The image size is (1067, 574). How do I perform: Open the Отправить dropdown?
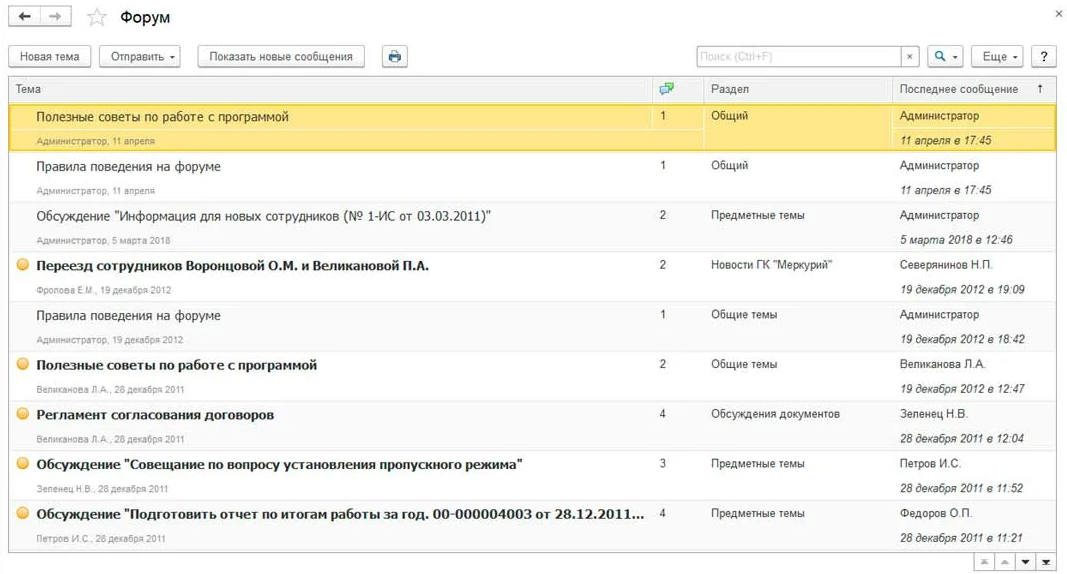[139, 57]
